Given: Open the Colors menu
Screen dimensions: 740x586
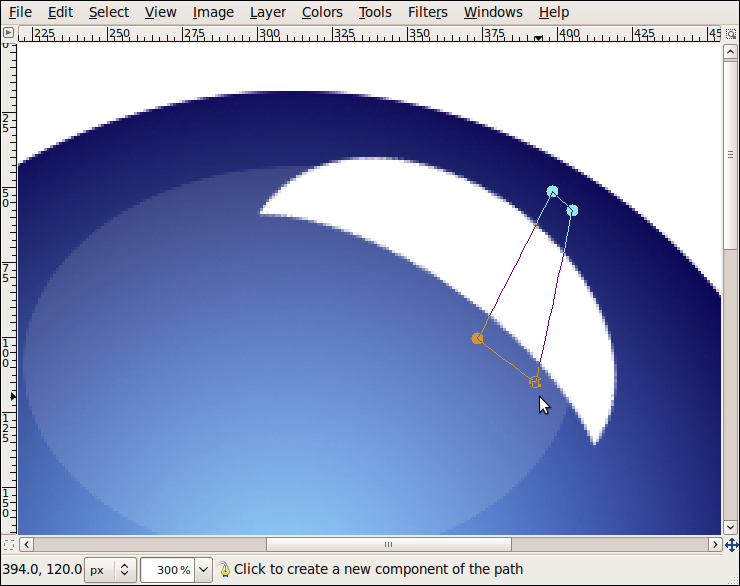Looking at the screenshot, I should pos(322,12).
